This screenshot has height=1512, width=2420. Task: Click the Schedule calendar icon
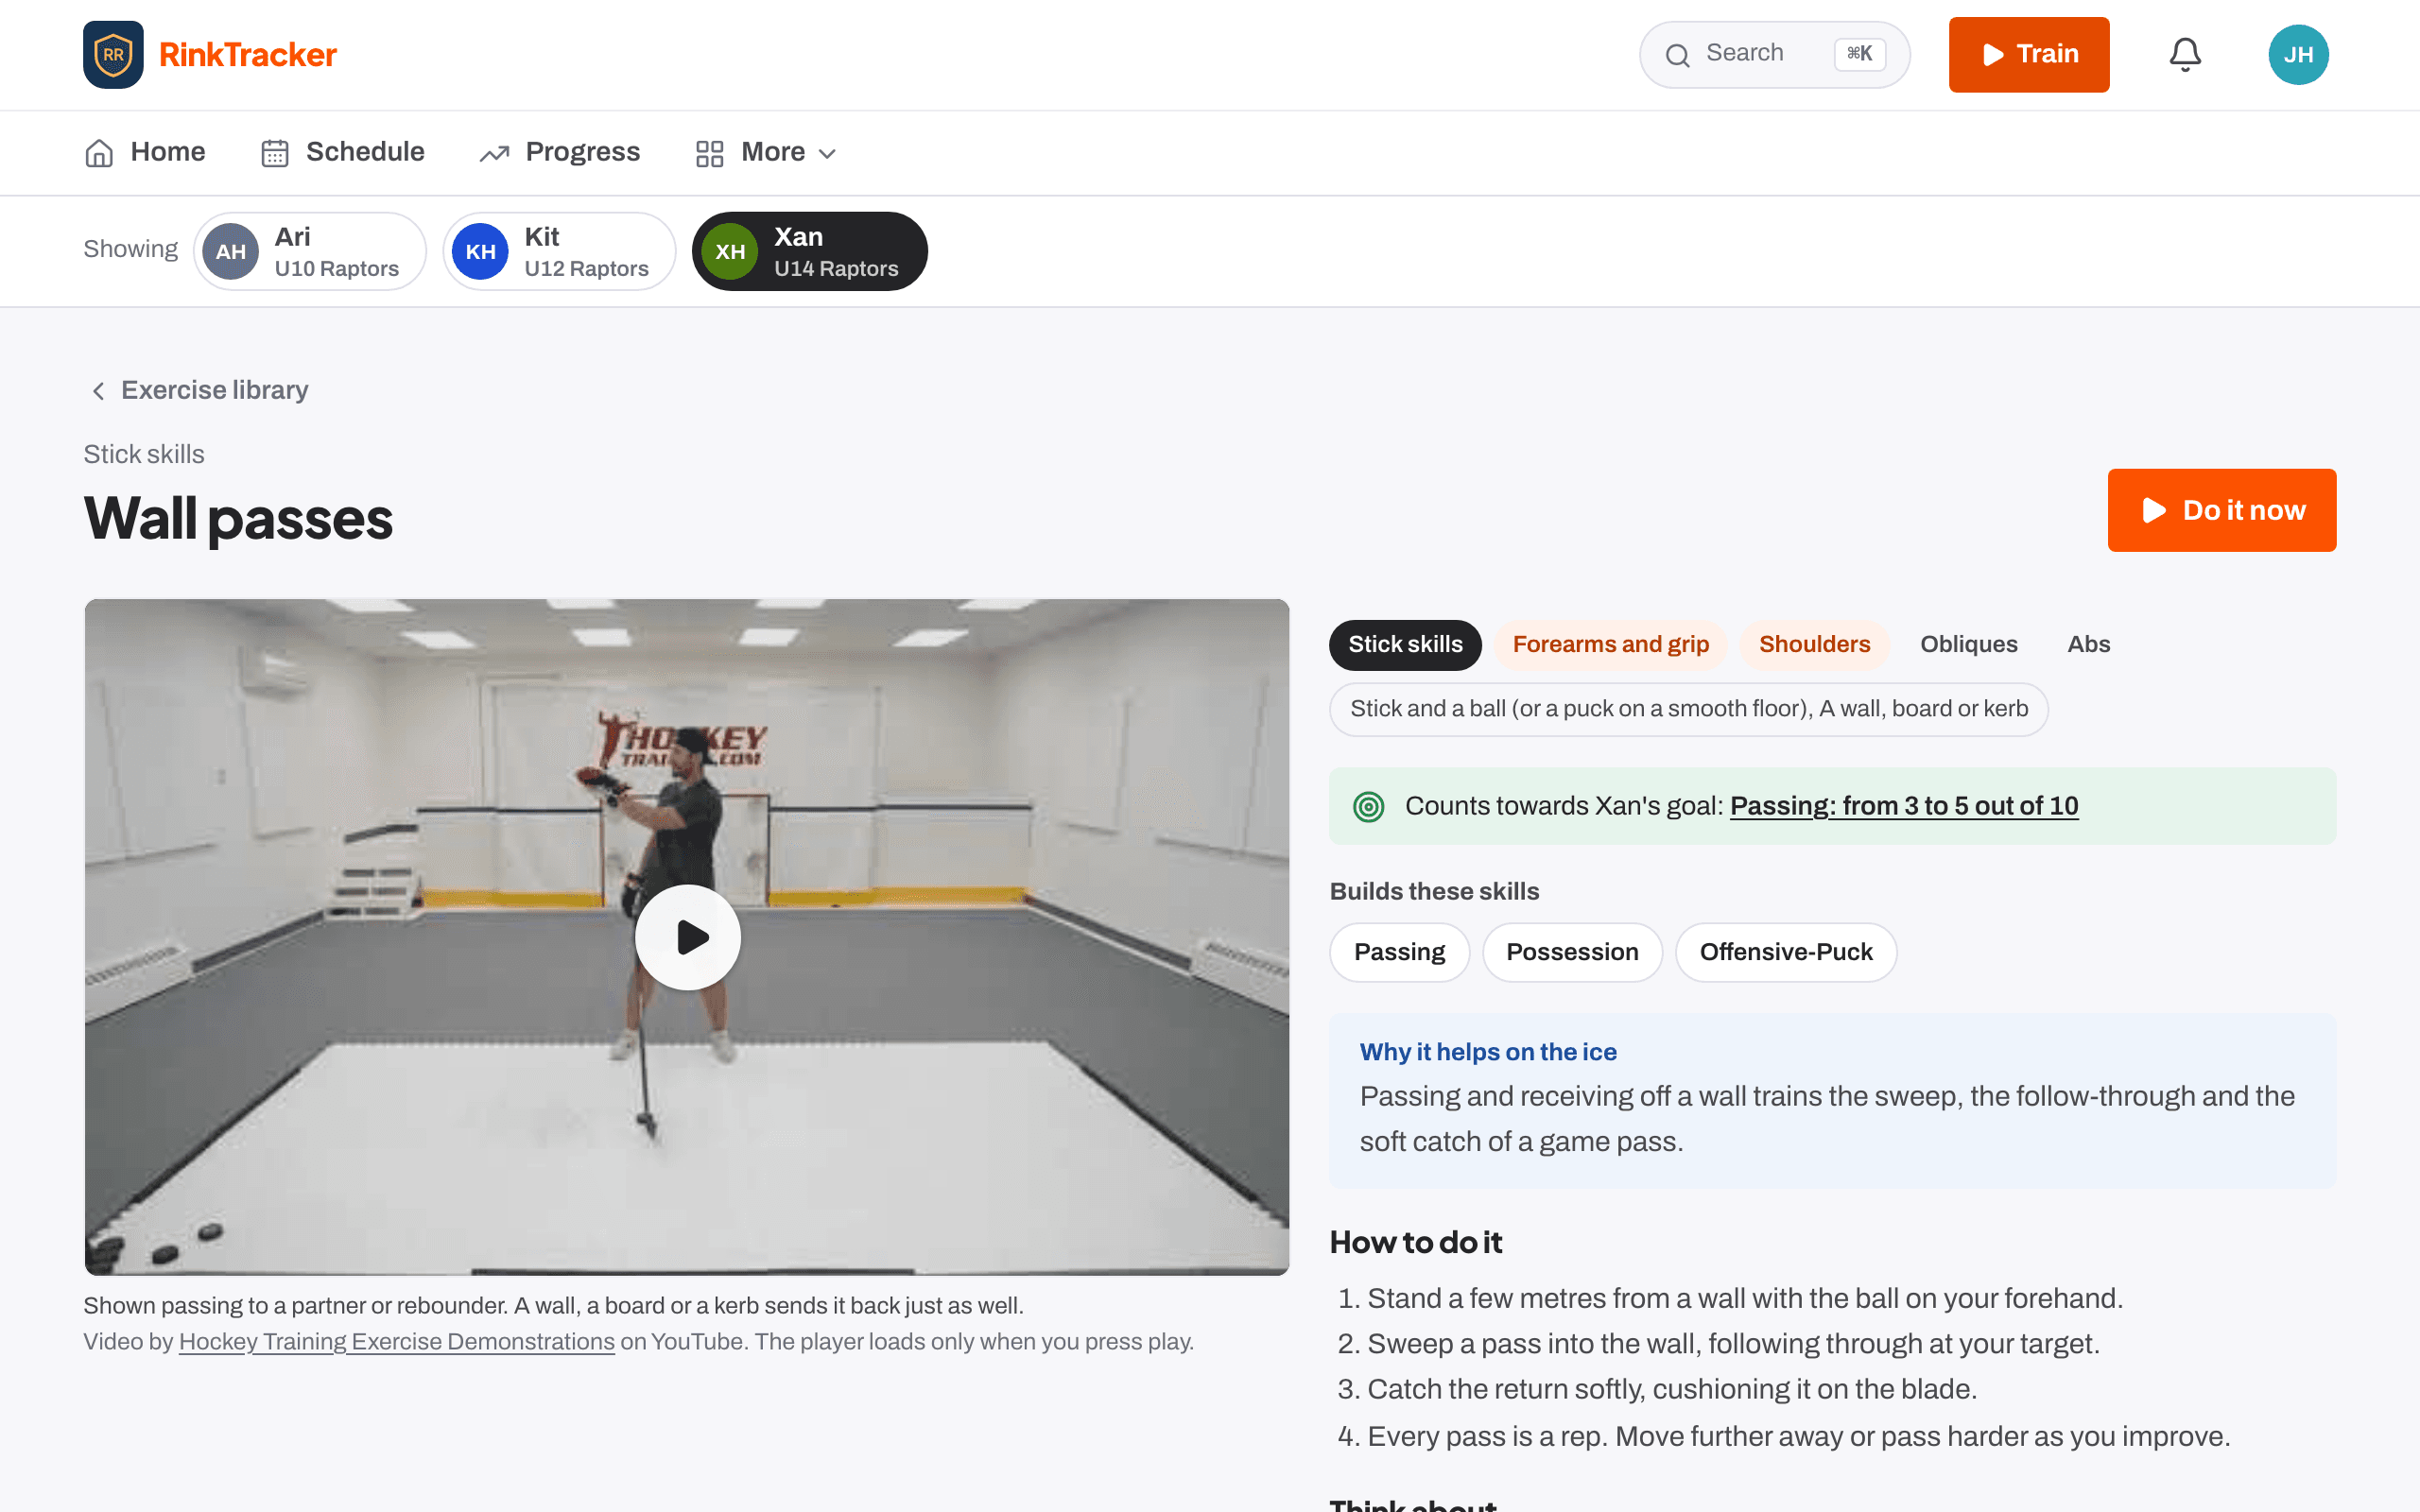[x=275, y=153]
